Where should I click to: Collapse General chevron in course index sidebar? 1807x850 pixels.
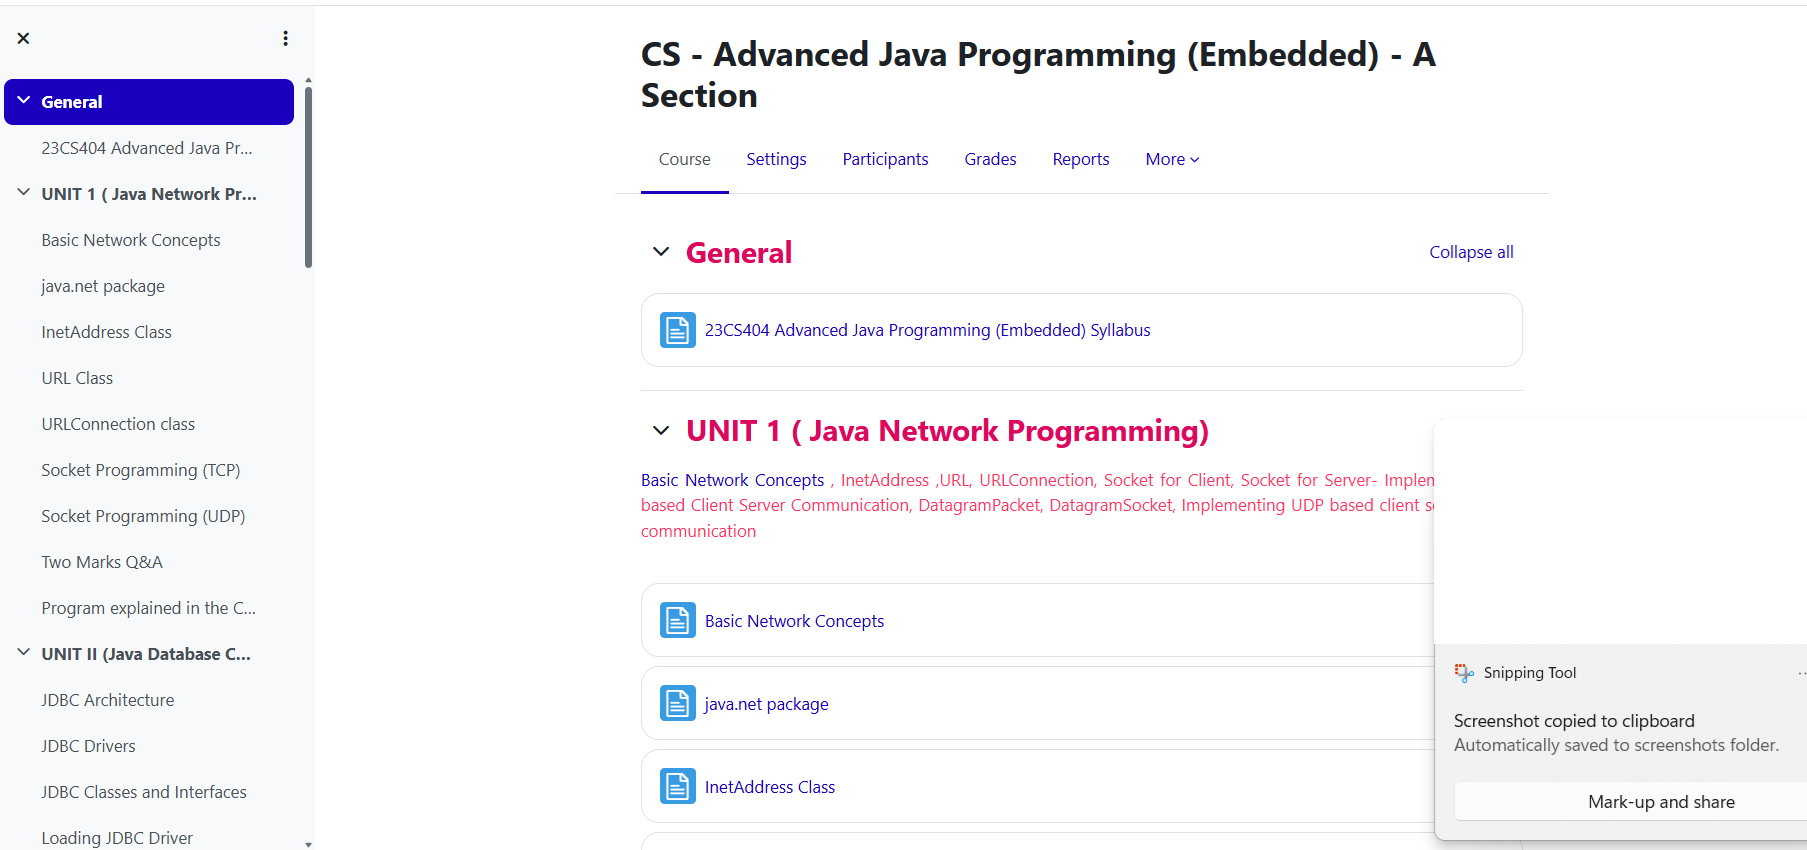pyautogui.click(x=24, y=101)
